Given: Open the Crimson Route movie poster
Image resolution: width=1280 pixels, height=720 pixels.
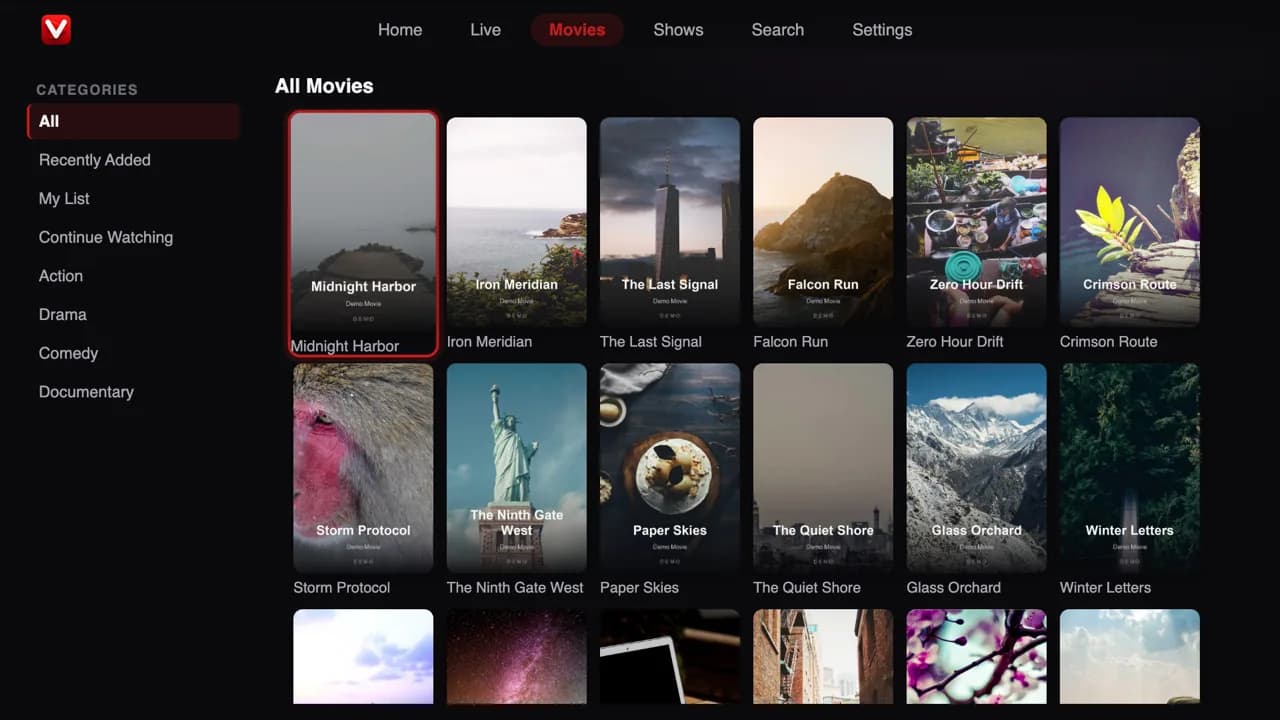Looking at the screenshot, I should 1130,222.
